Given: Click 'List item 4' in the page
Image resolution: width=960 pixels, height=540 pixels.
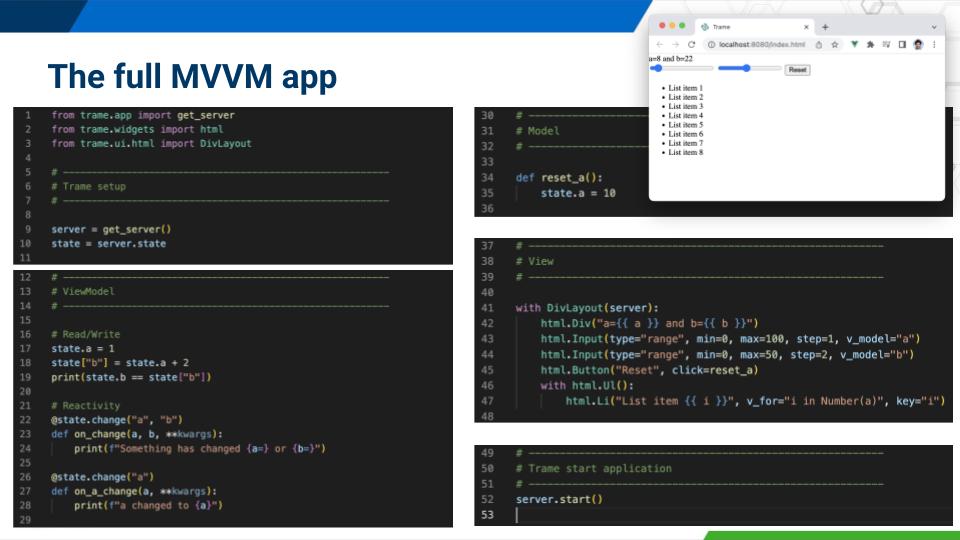Looking at the screenshot, I should [x=685, y=116].
